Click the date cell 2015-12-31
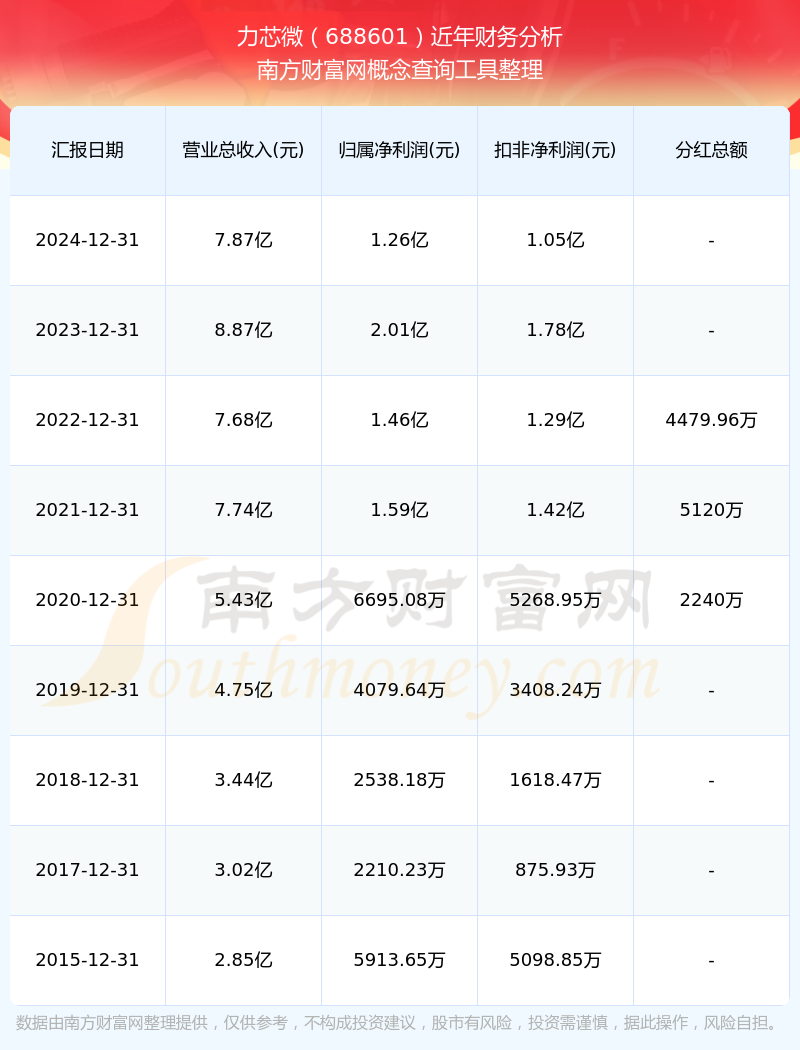 tap(88, 960)
